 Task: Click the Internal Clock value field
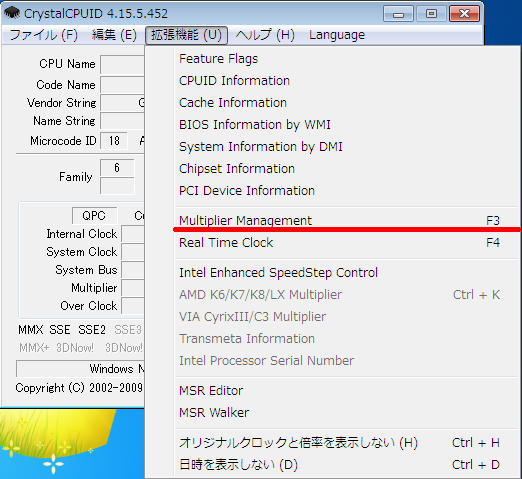[x=133, y=234]
